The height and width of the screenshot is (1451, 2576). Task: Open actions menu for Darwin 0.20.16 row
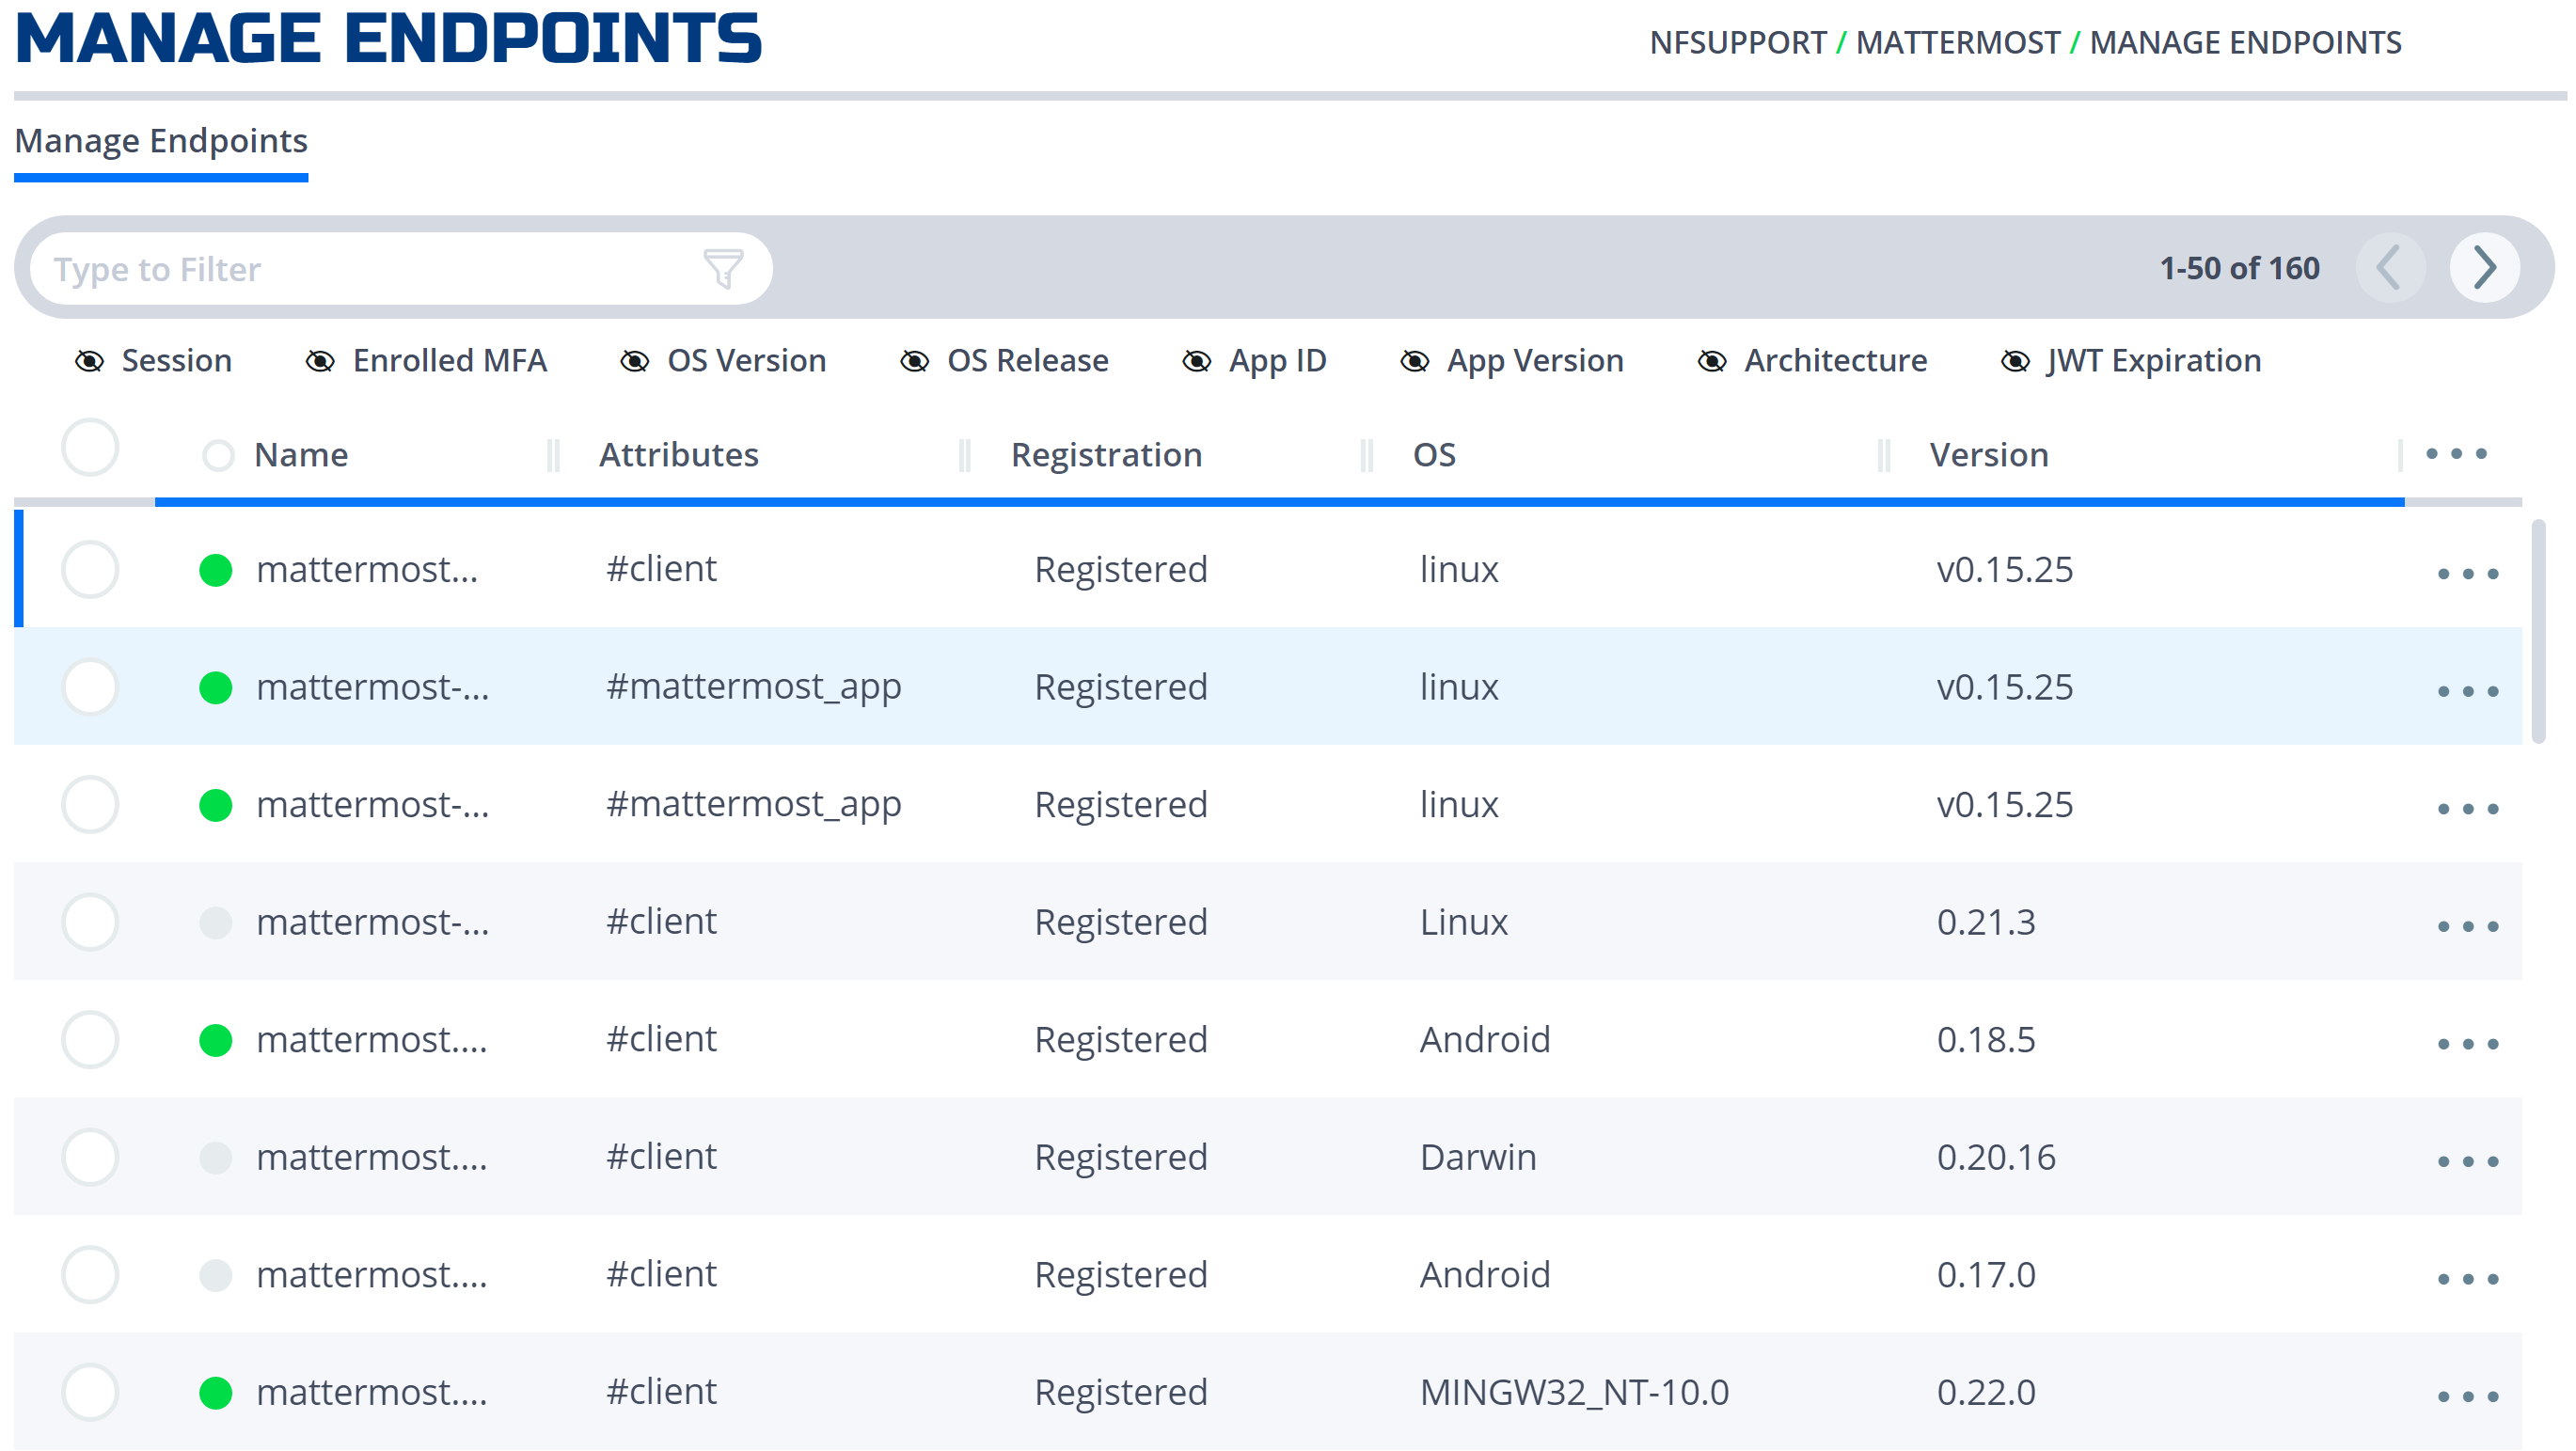coord(2467,1161)
